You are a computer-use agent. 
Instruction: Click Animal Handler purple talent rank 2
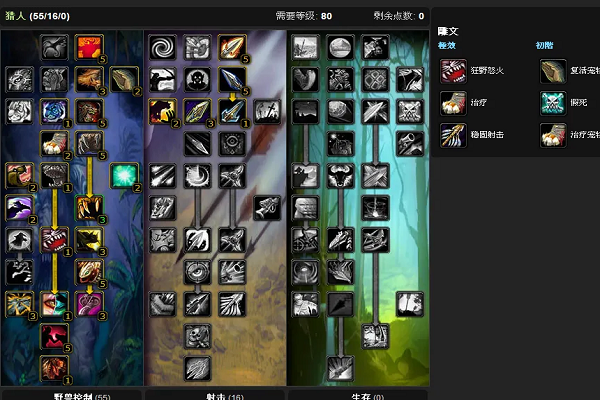20,208
